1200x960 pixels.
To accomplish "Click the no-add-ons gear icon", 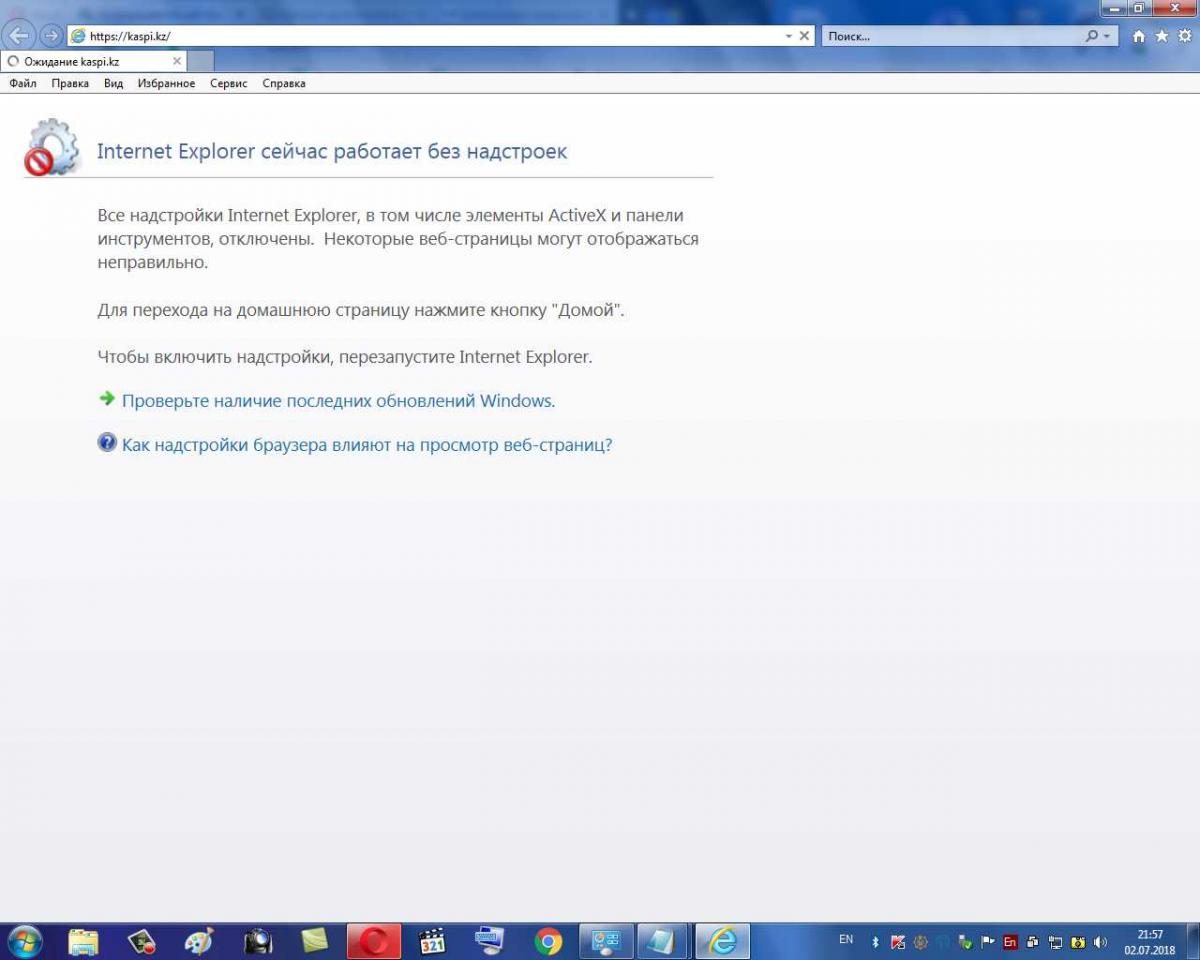I will (x=52, y=147).
